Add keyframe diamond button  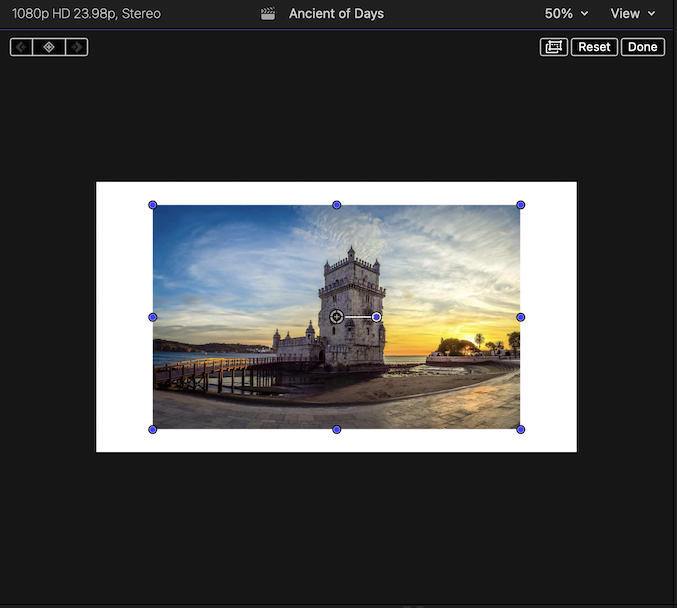pos(49,47)
